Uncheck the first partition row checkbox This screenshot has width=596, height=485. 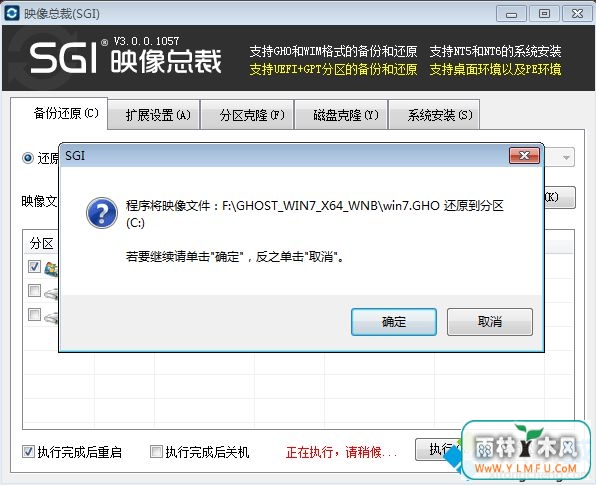(x=34, y=266)
